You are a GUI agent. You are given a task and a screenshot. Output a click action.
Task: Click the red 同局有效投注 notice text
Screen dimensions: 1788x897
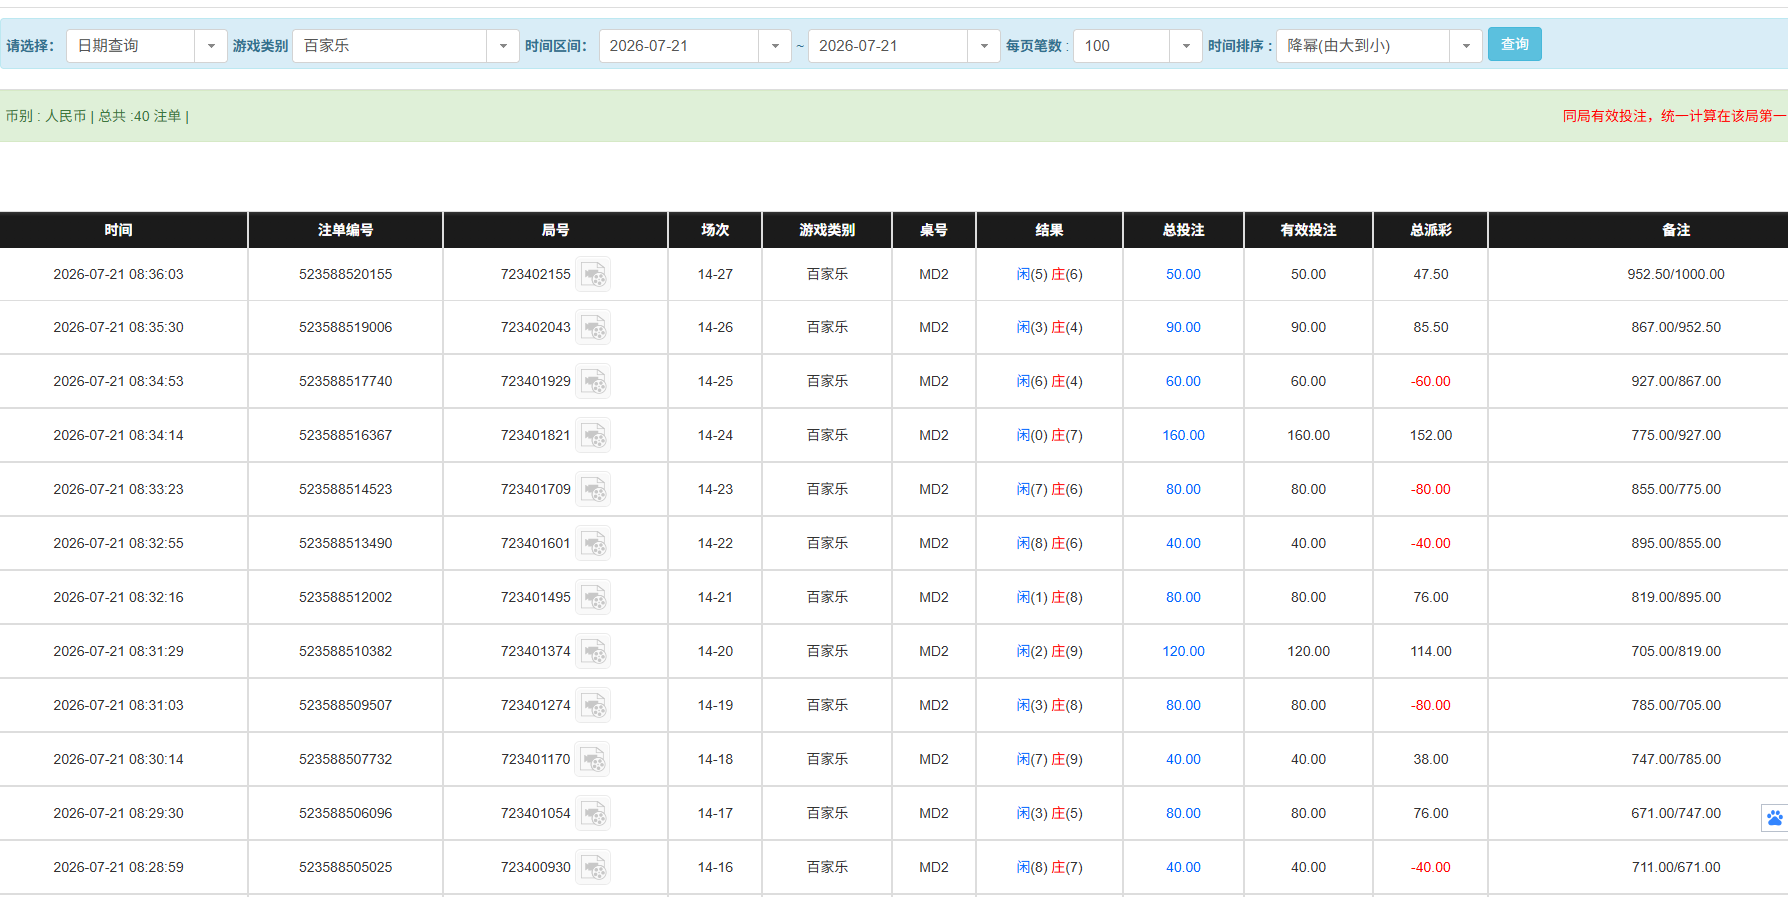pos(1675,116)
